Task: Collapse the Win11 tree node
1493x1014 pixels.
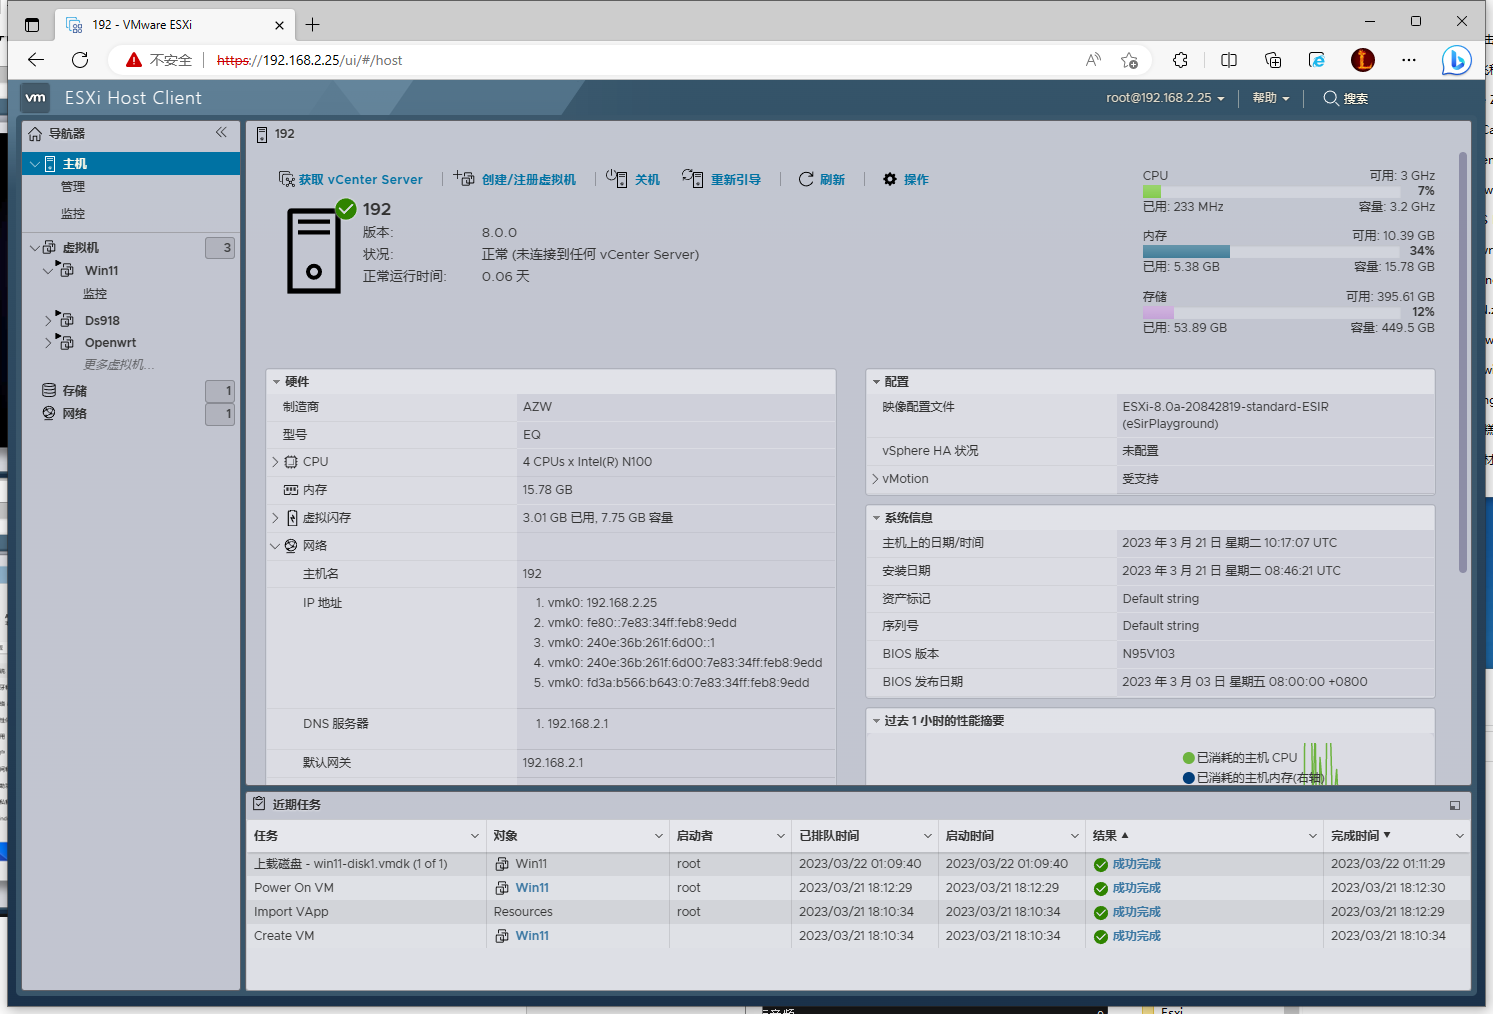Action: click(48, 270)
